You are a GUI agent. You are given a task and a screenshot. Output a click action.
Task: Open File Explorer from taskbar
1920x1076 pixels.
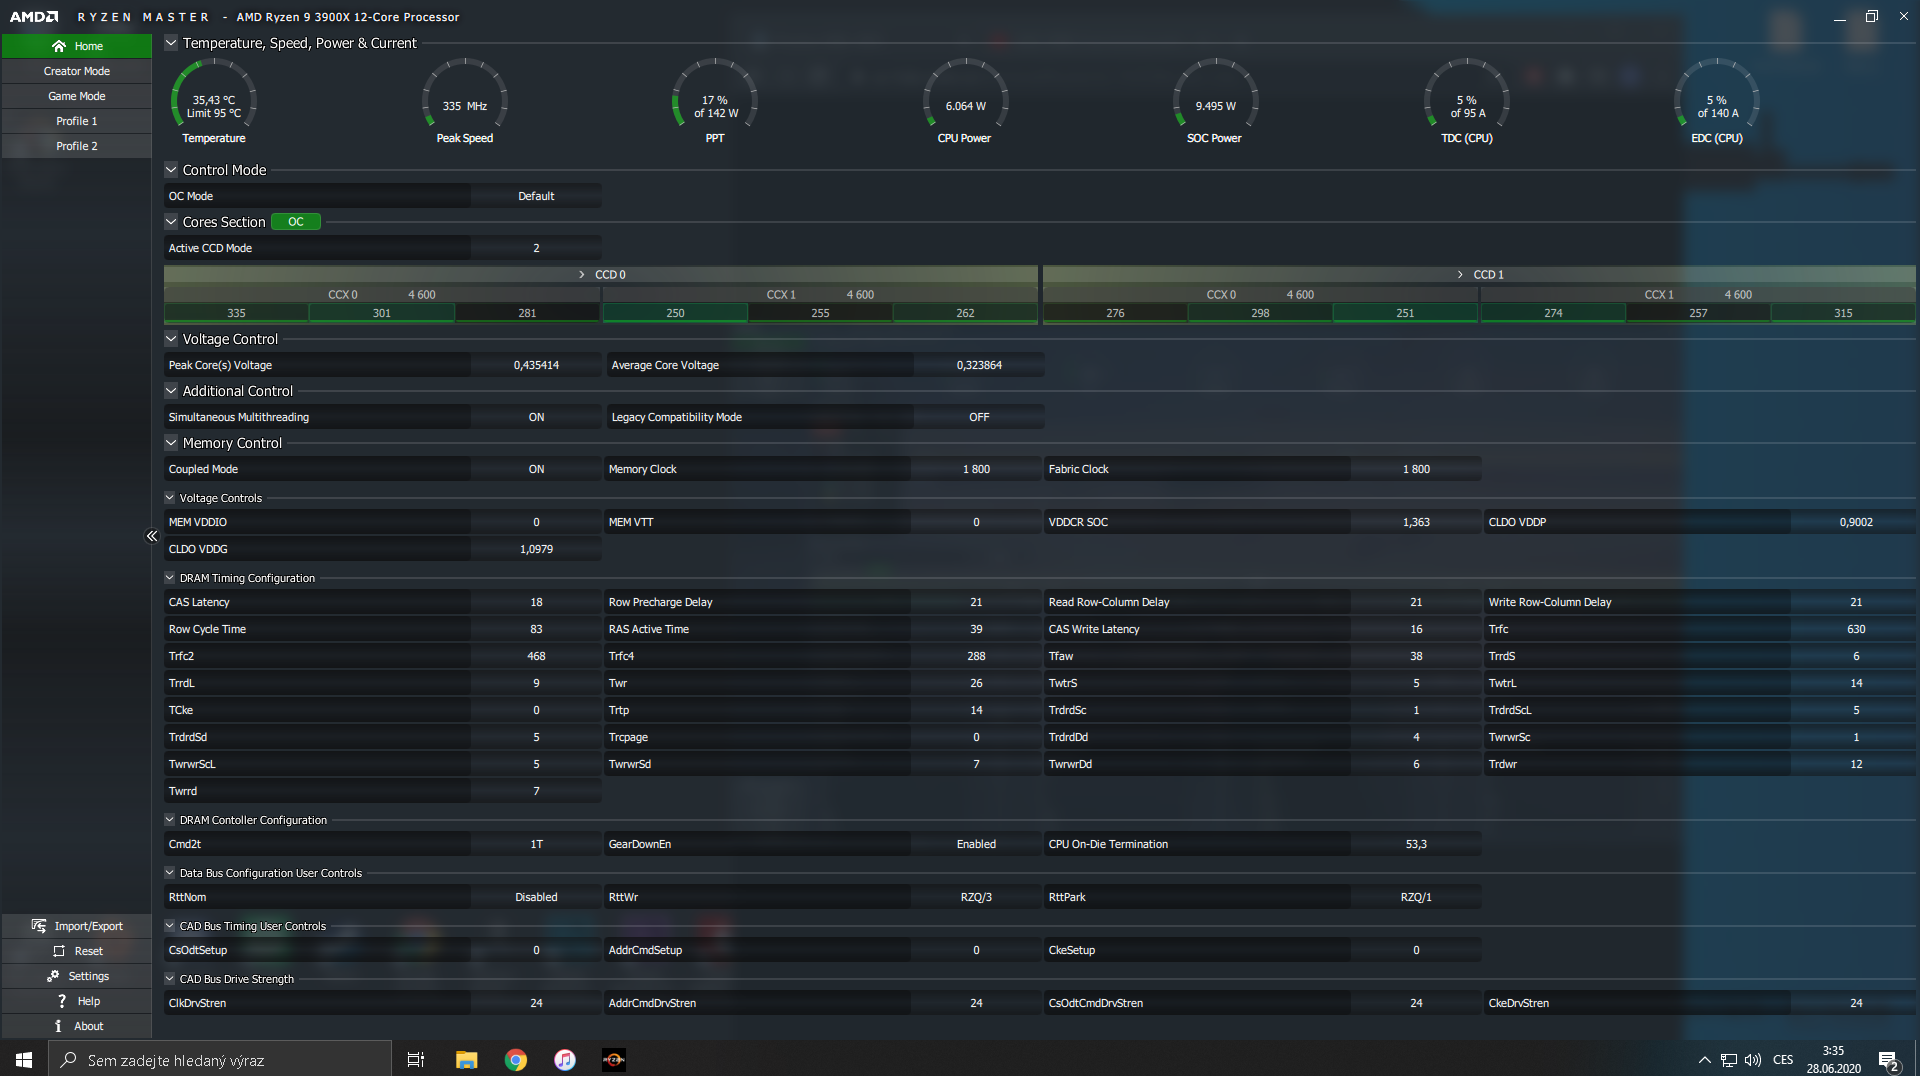[466, 1060]
